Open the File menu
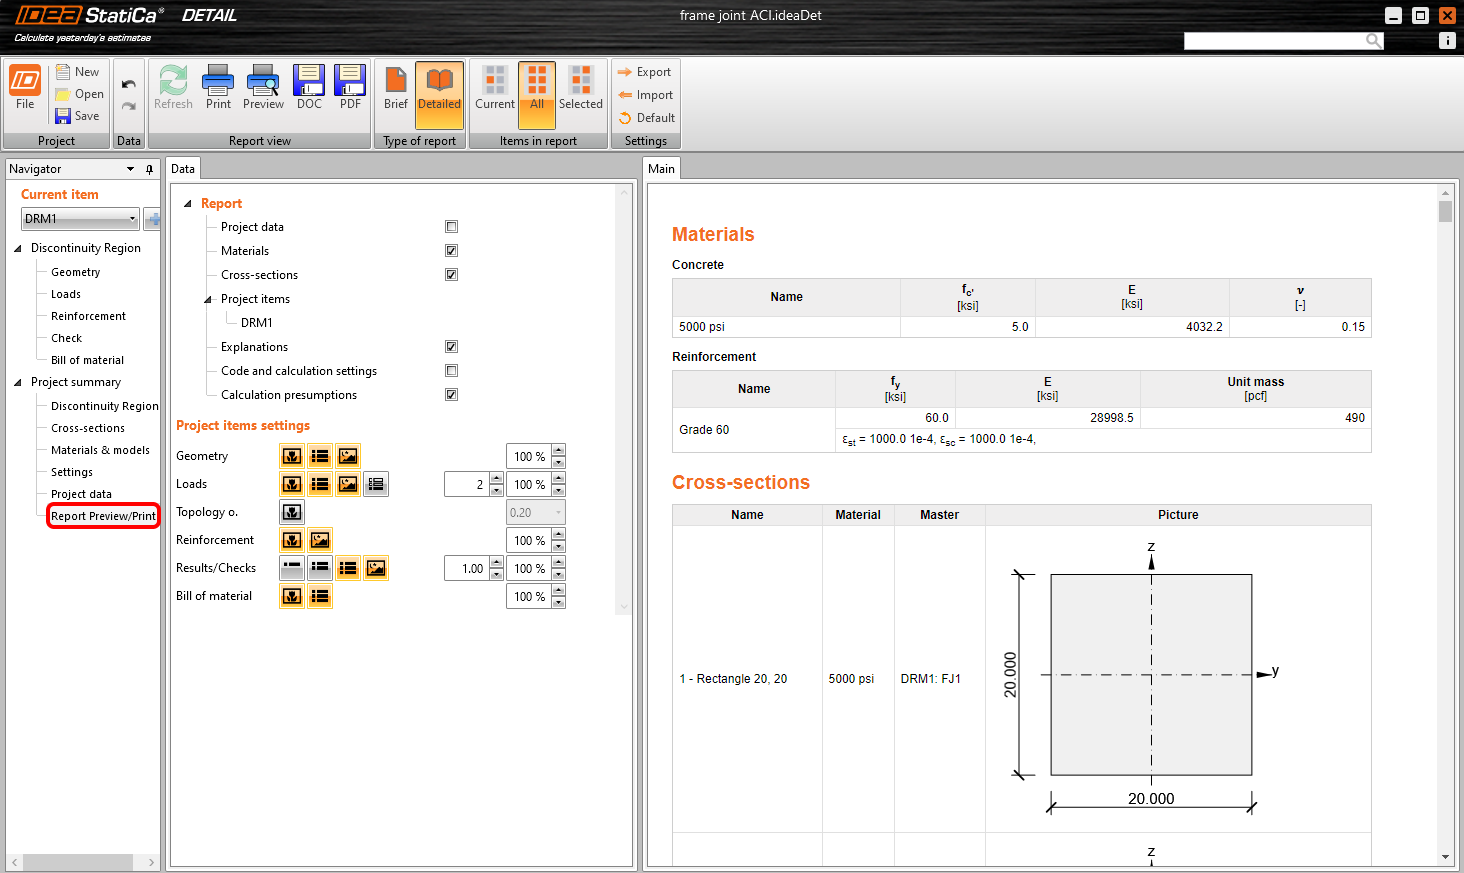 click(x=25, y=87)
